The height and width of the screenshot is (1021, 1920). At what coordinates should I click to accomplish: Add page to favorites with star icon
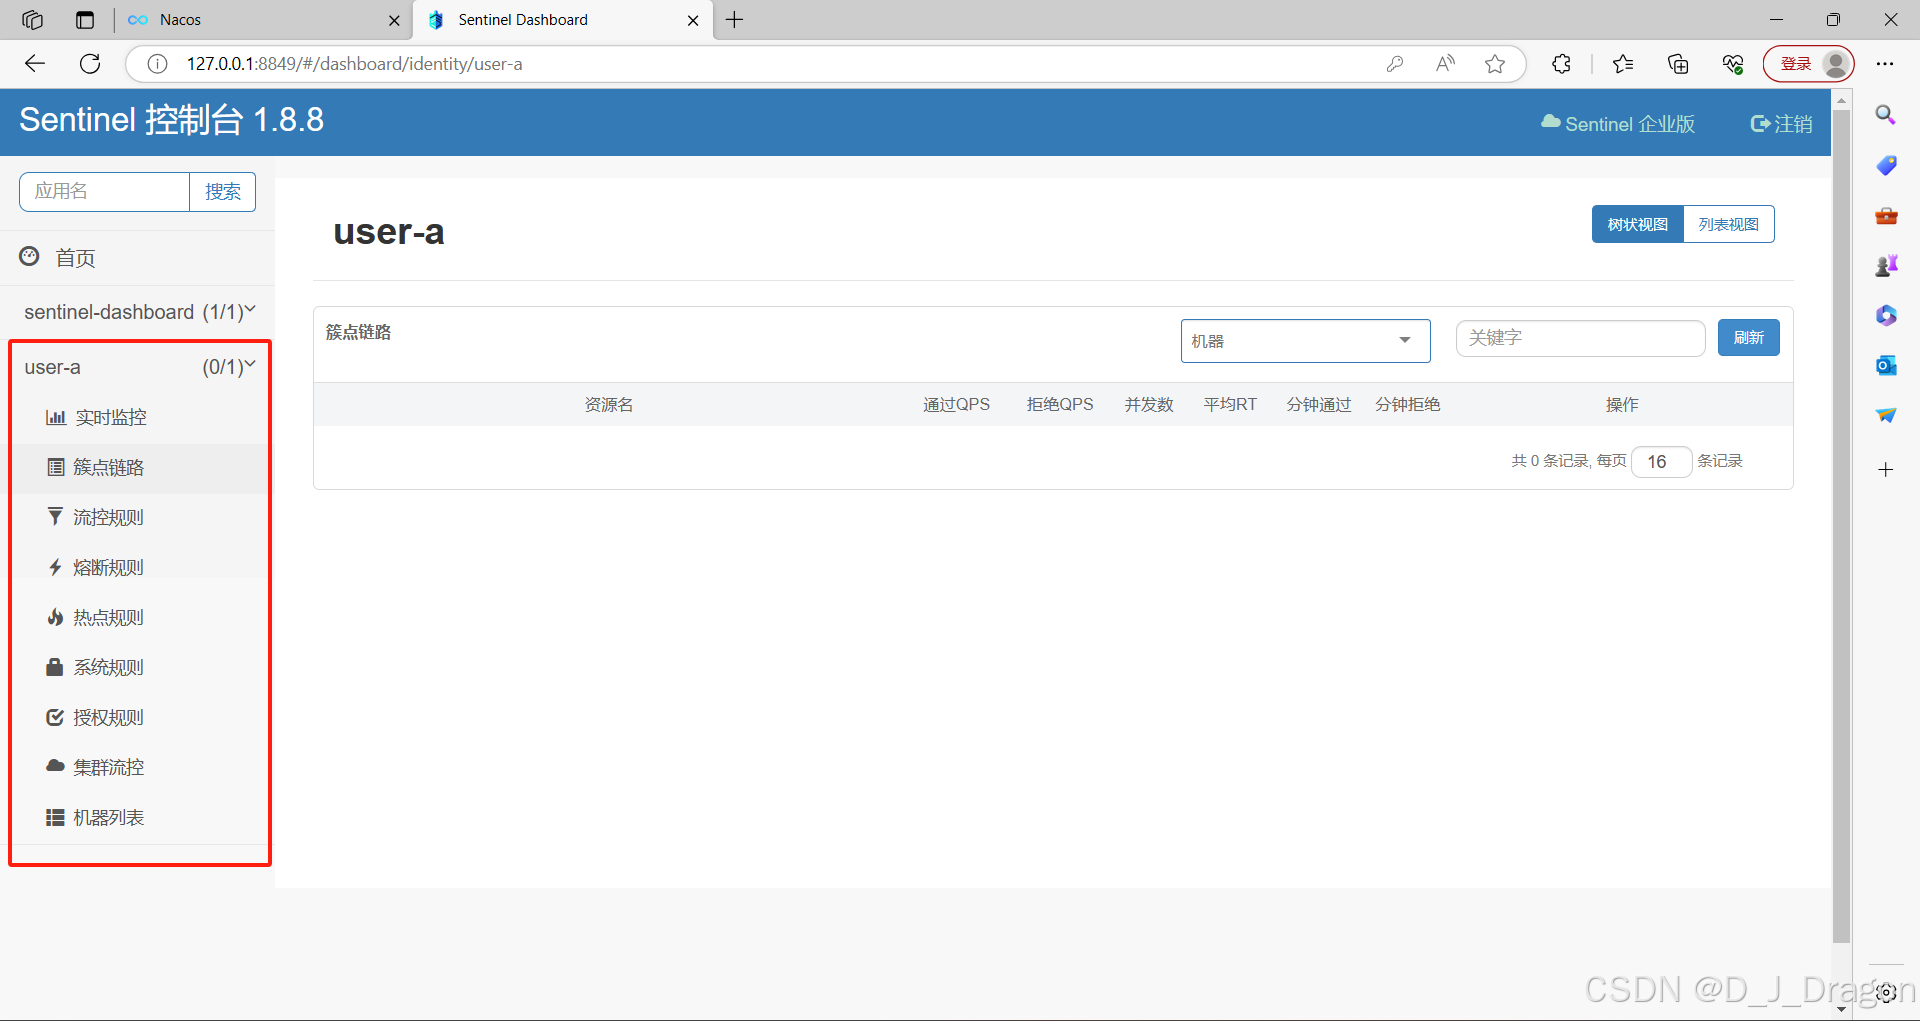click(1495, 64)
